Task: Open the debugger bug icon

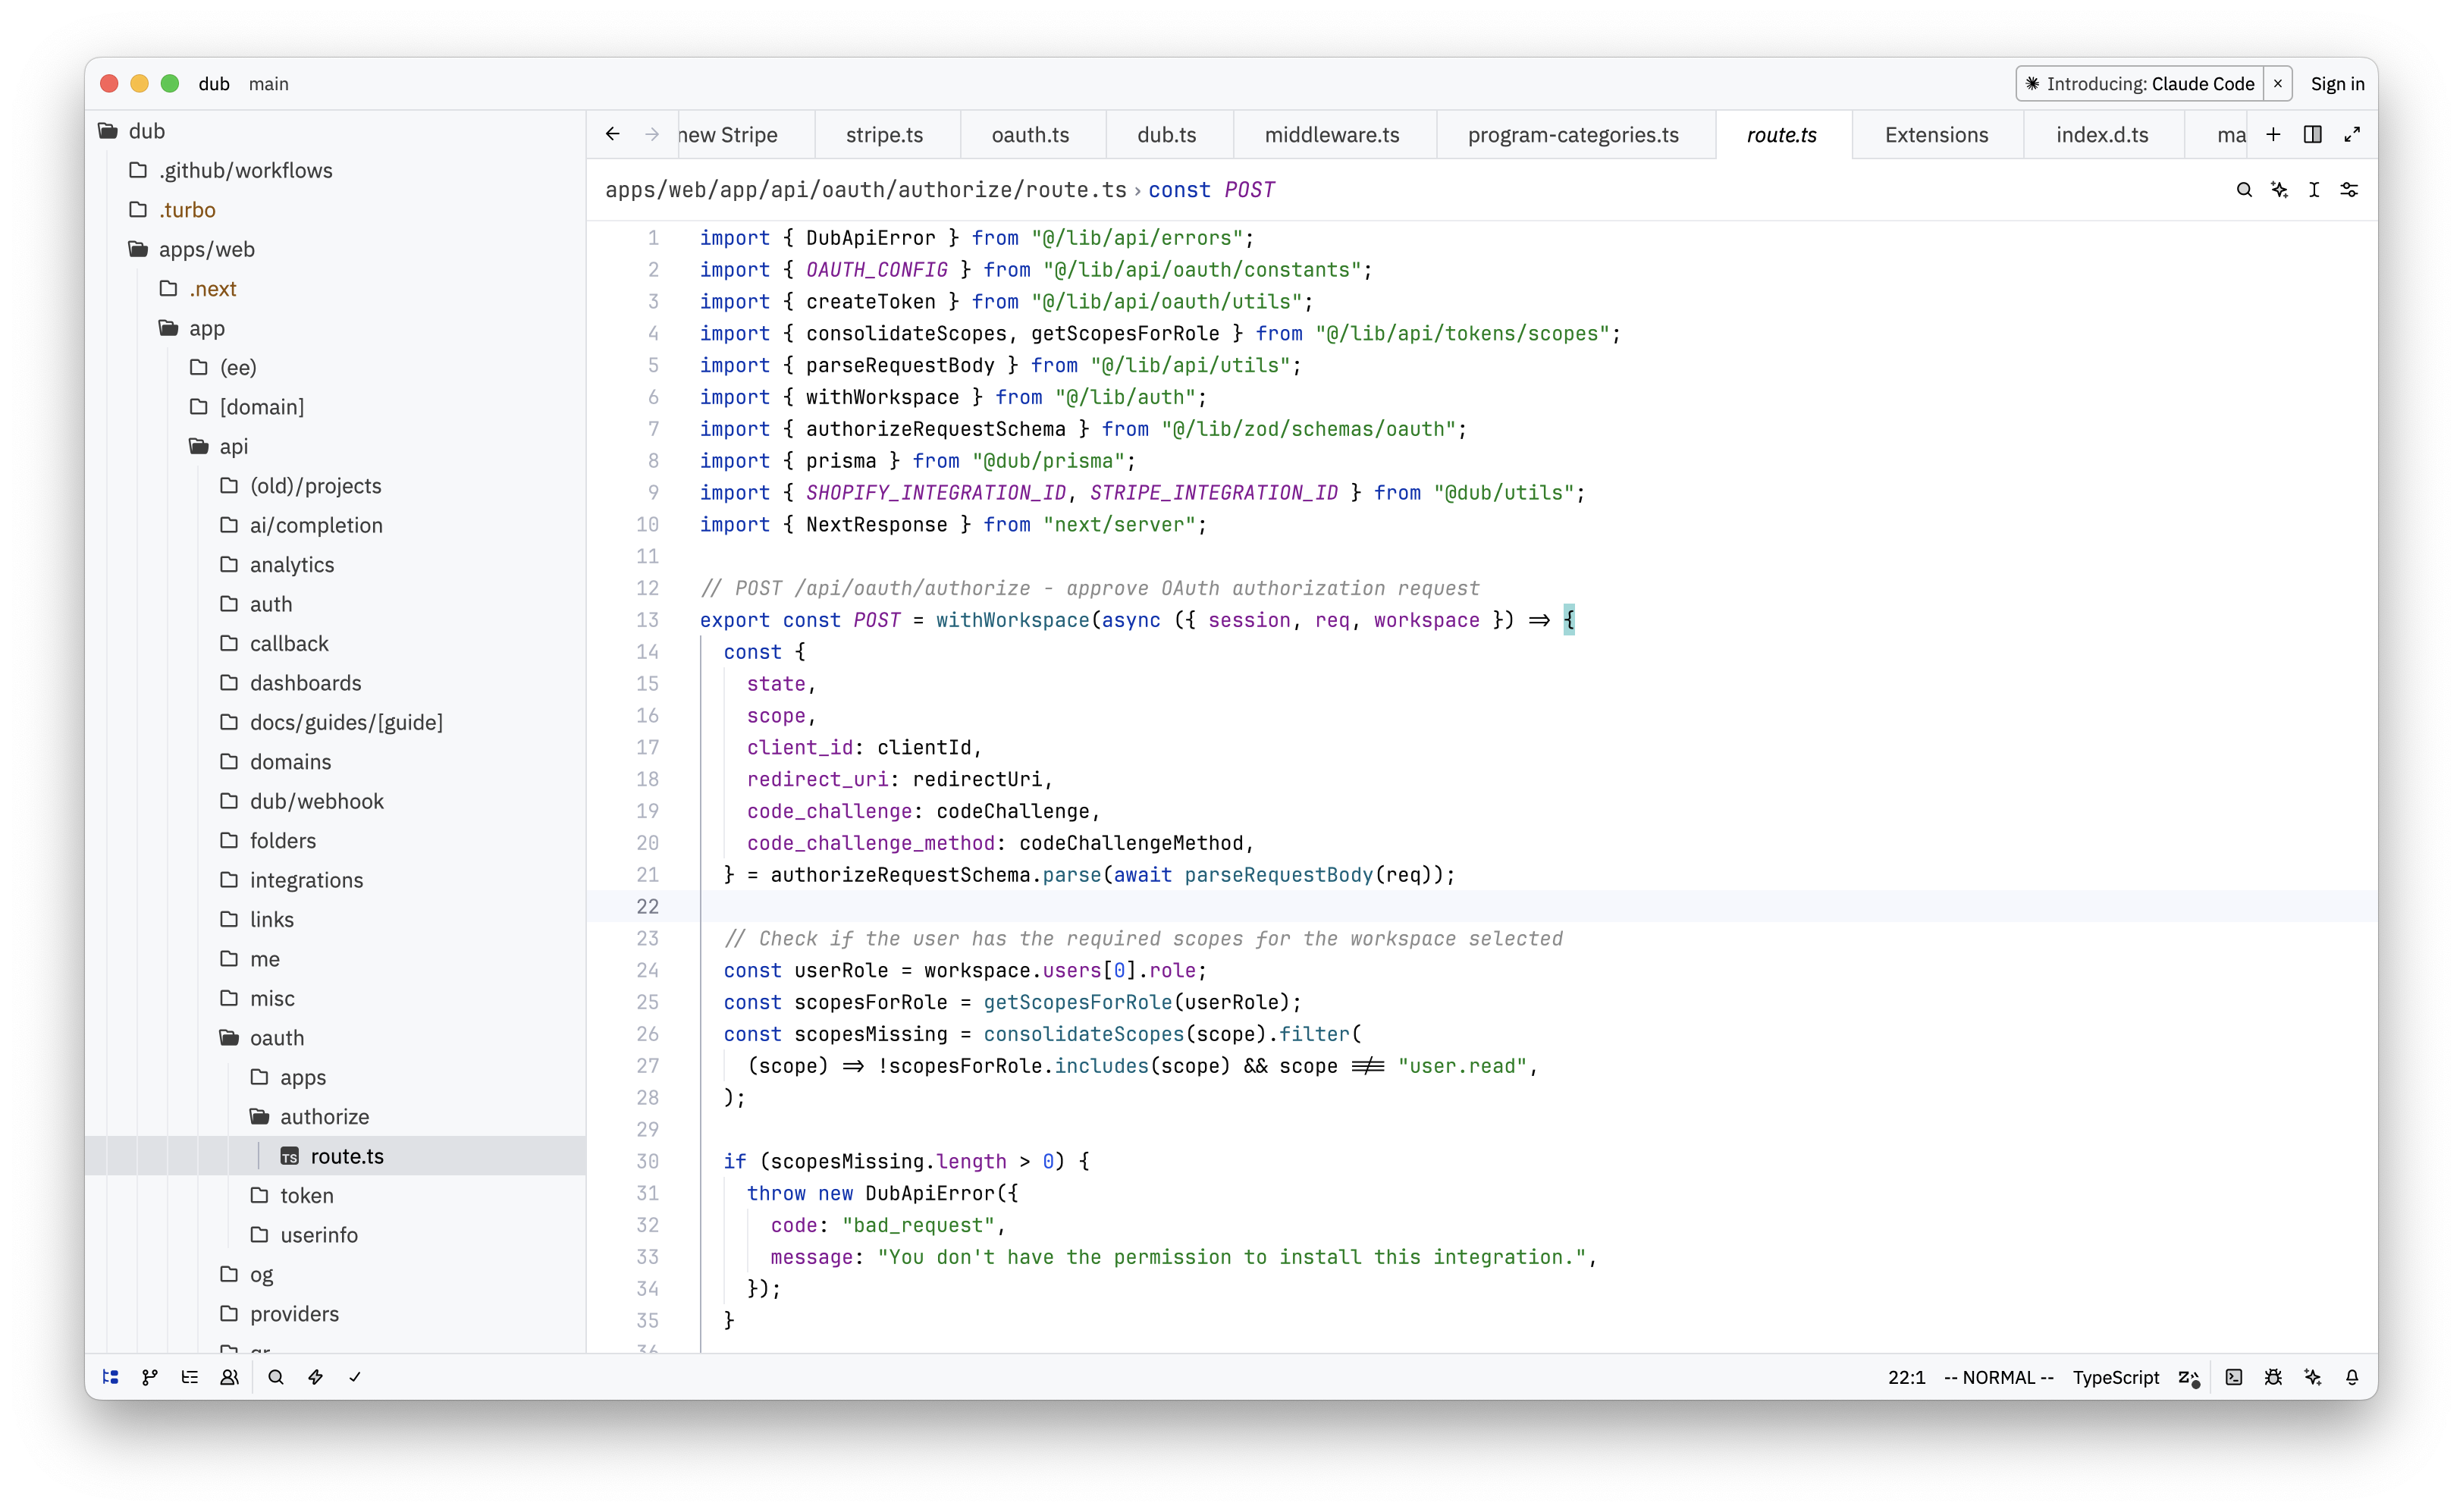Action: coord(2273,1377)
